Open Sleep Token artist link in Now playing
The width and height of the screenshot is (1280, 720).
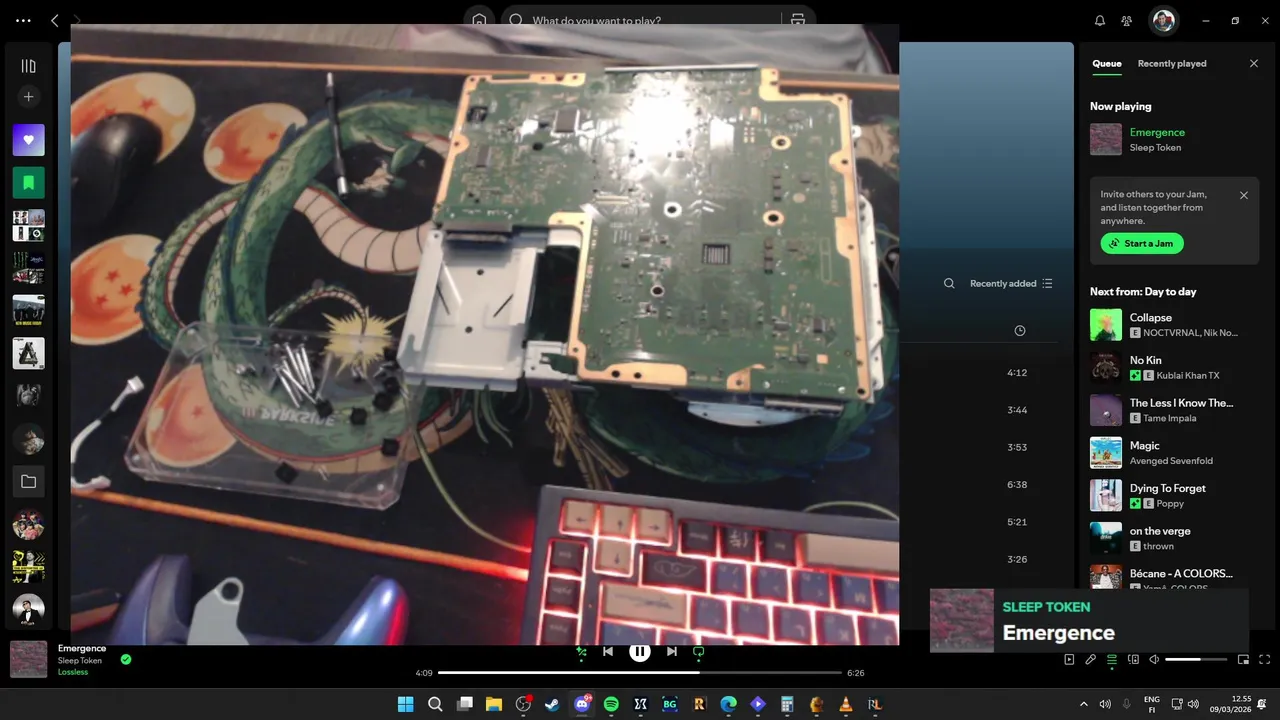(1155, 148)
